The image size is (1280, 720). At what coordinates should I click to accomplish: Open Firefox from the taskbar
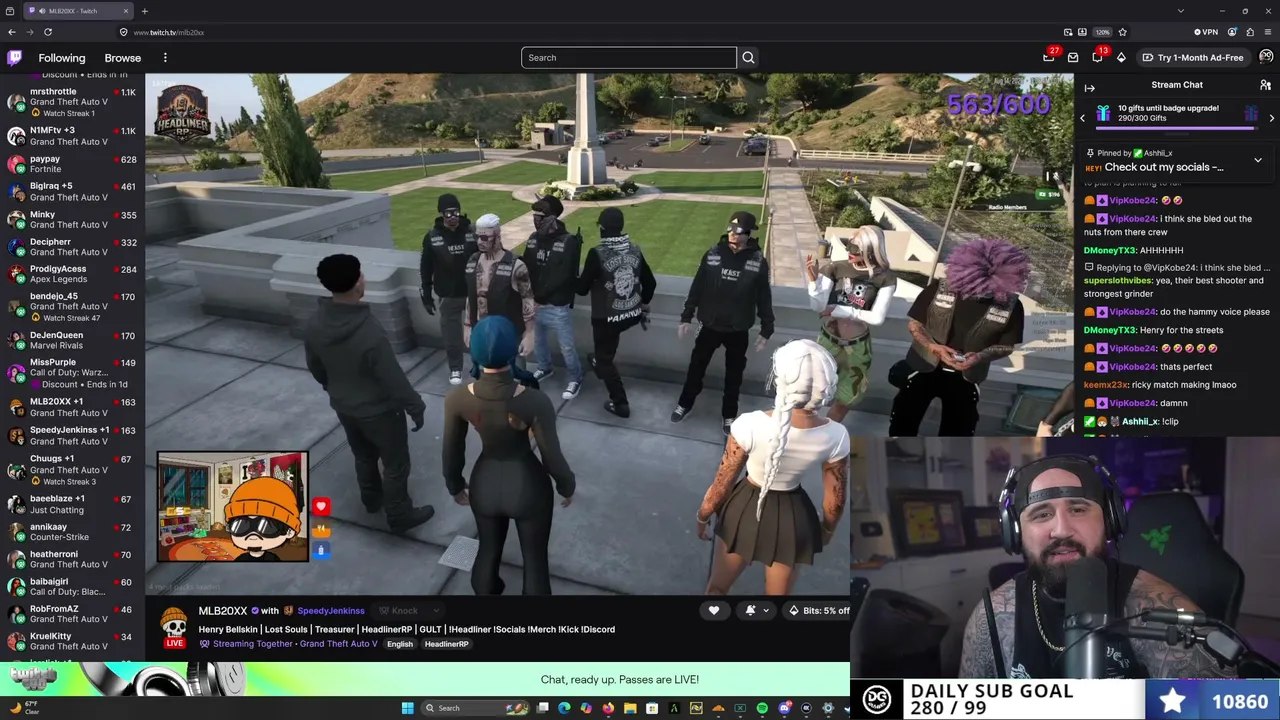coord(608,708)
